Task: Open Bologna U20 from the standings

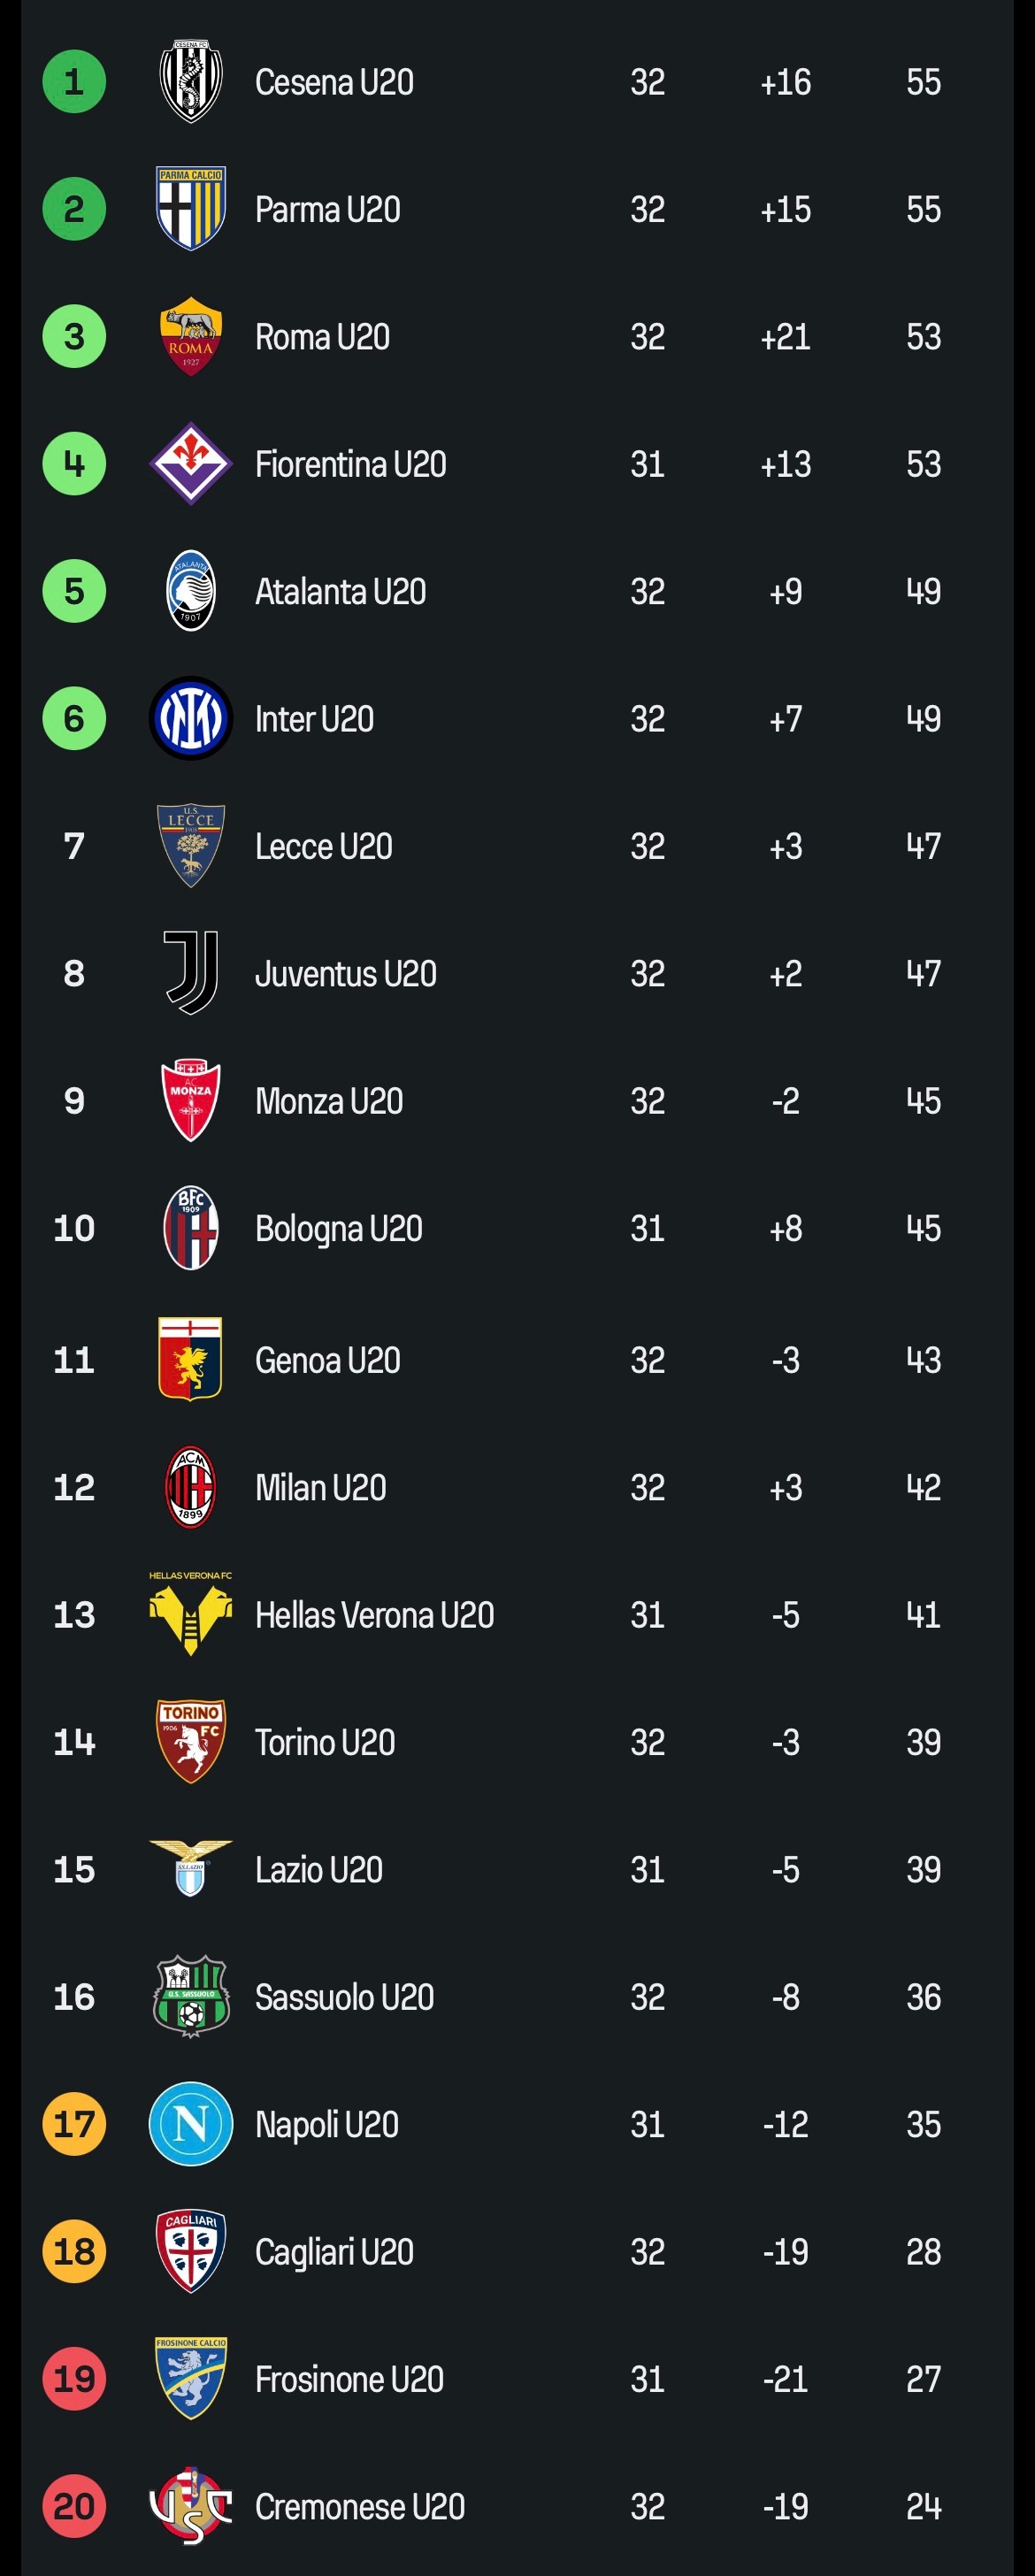Action: point(338,1229)
